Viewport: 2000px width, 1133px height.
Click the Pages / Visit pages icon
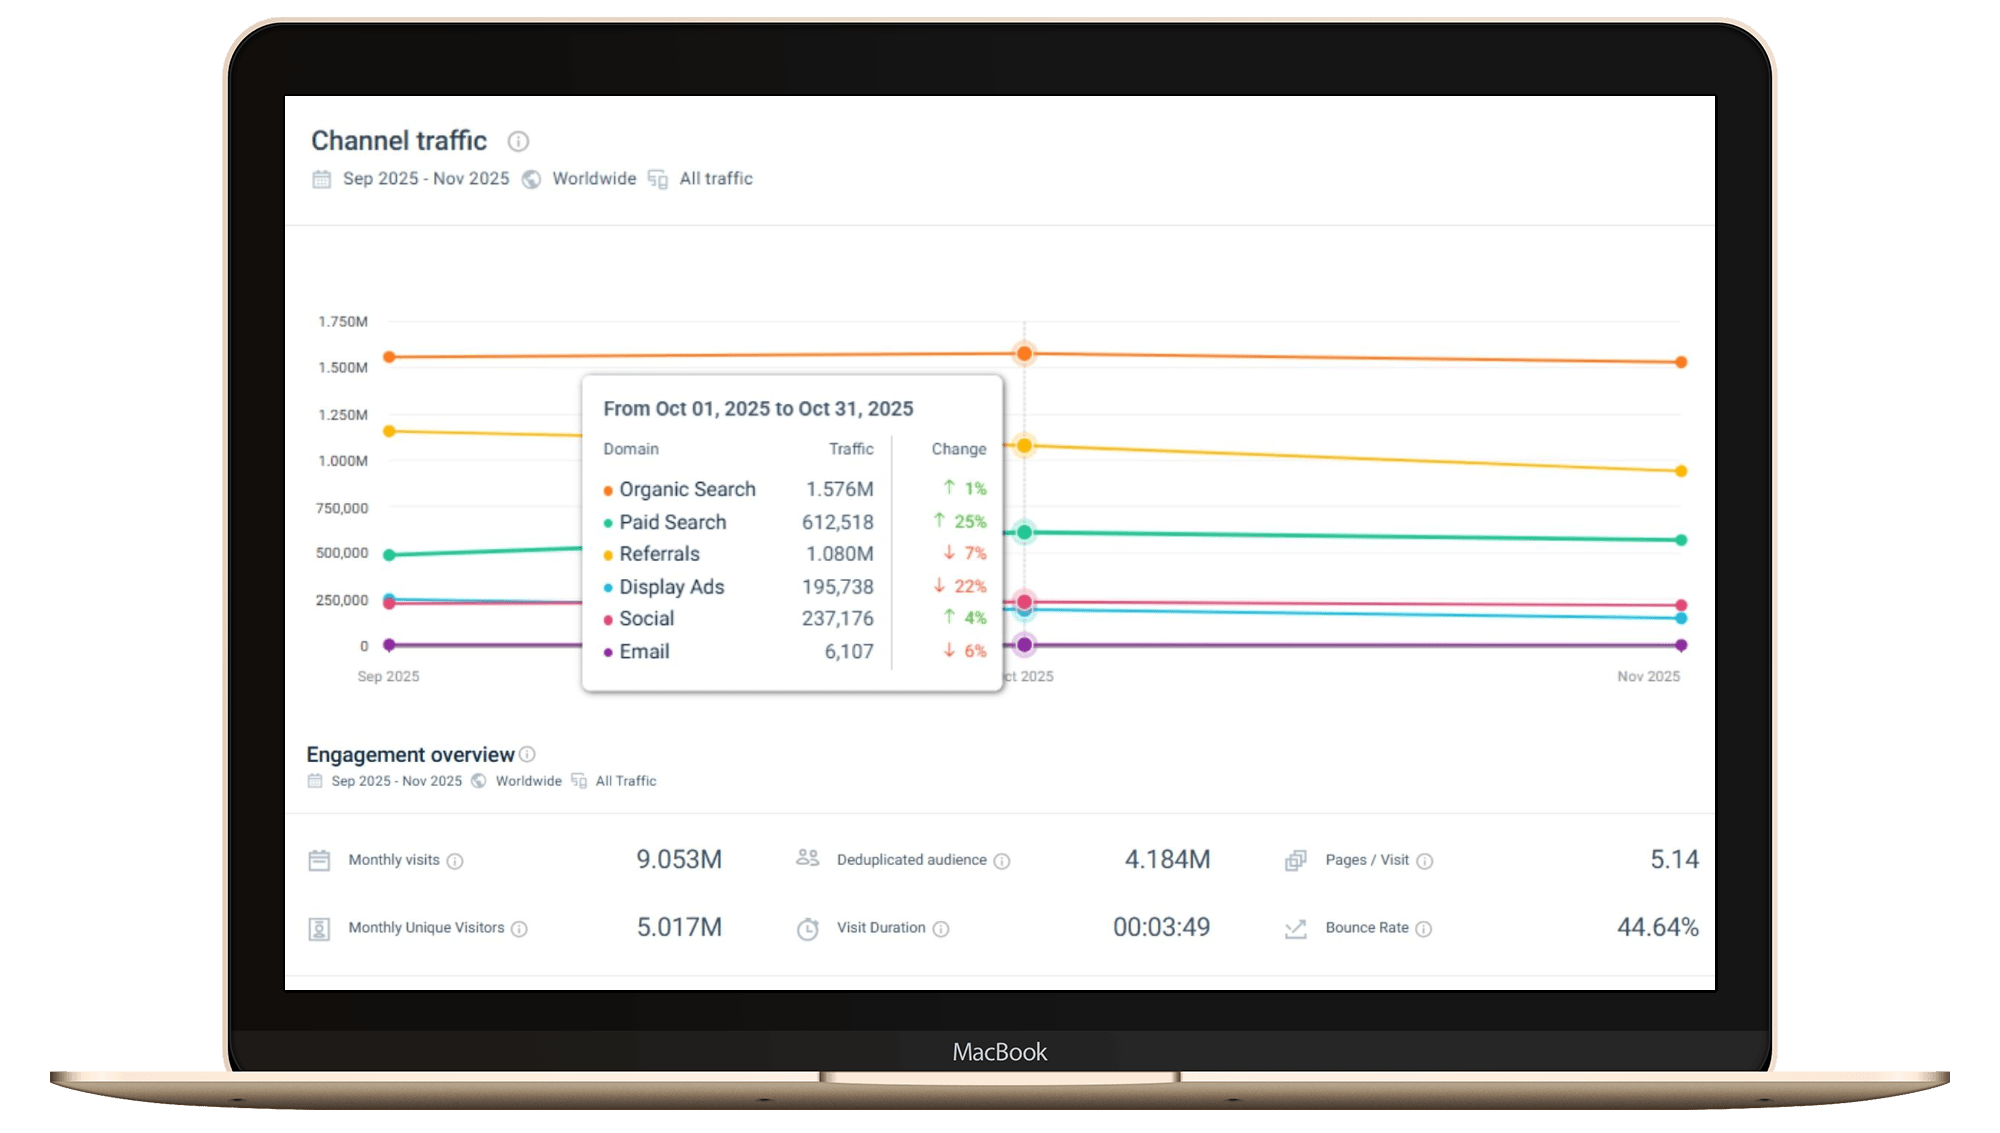pyautogui.click(x=1296, y=859)
